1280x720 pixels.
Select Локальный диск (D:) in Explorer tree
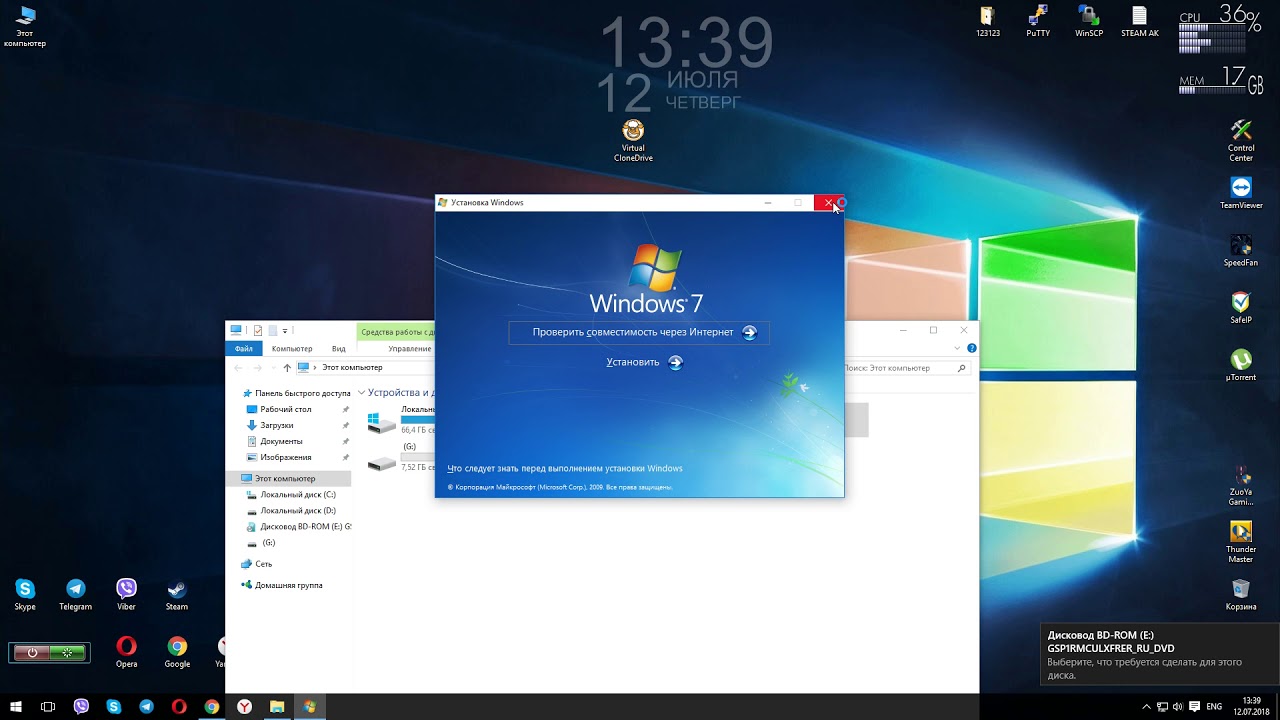point(298,511)
